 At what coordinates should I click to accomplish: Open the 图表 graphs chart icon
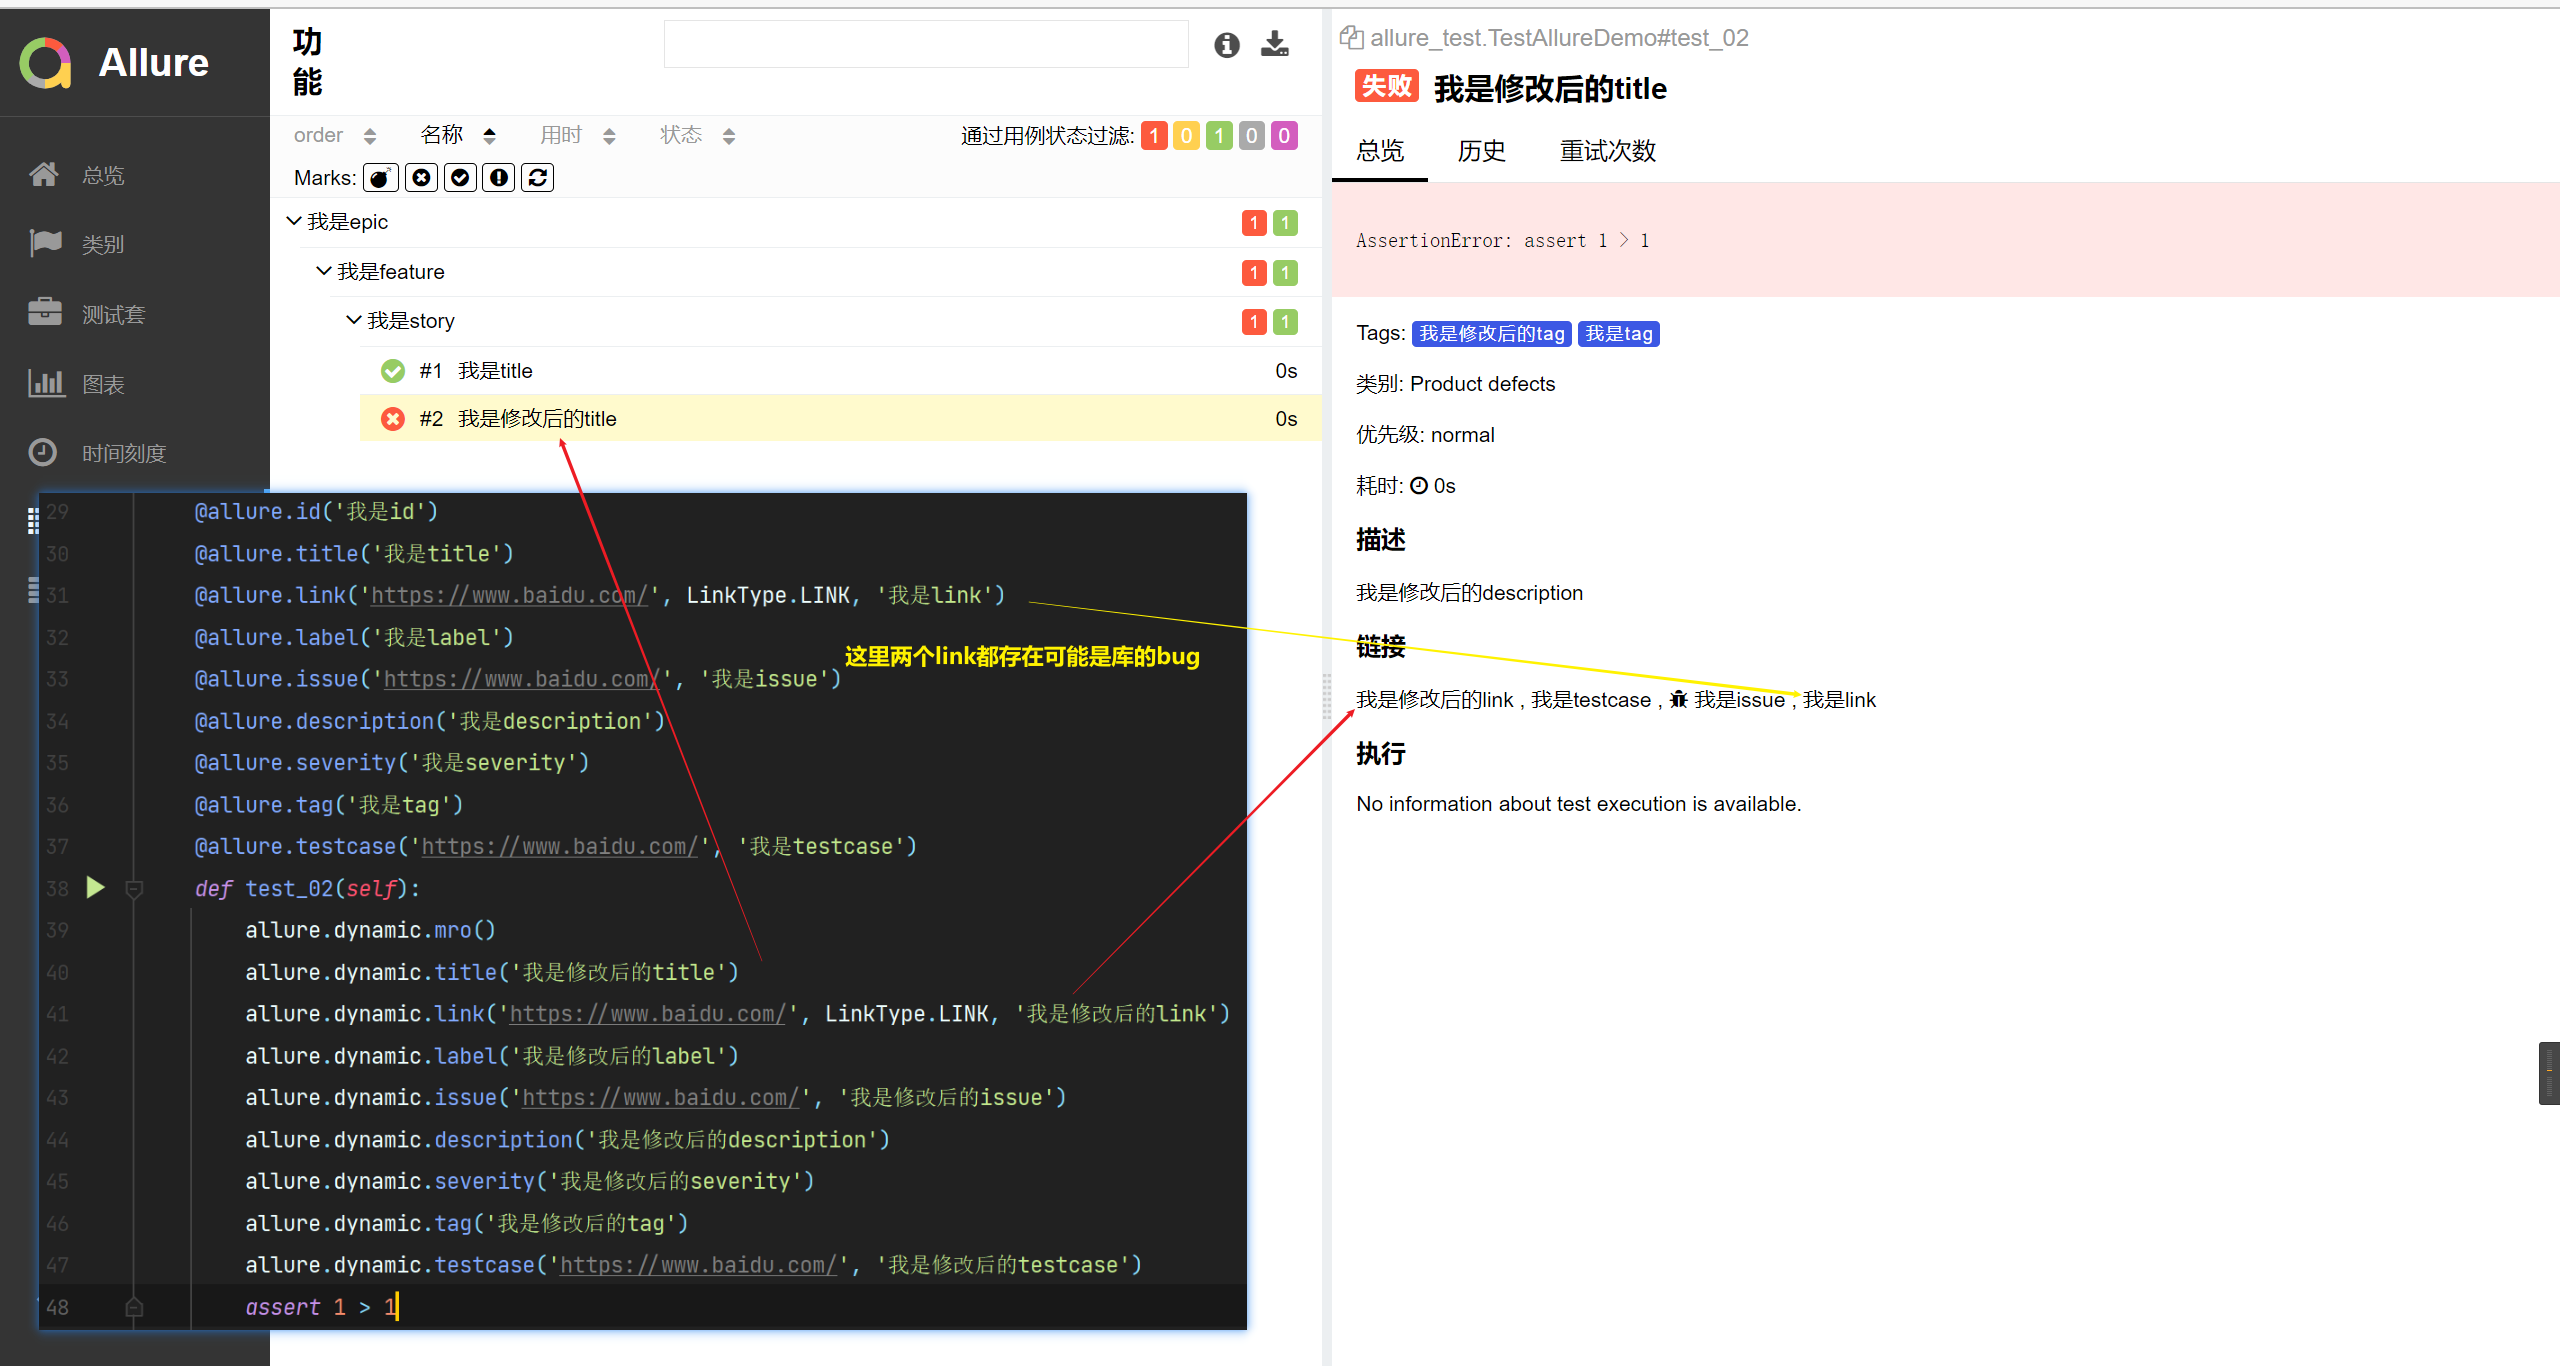tap(46, 383)
